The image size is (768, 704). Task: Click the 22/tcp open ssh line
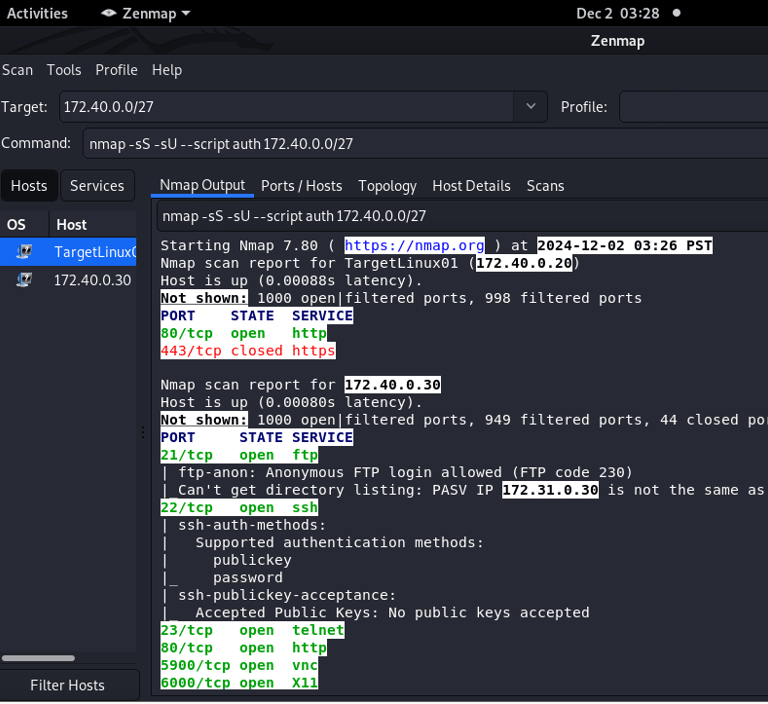tap(239, 508)
